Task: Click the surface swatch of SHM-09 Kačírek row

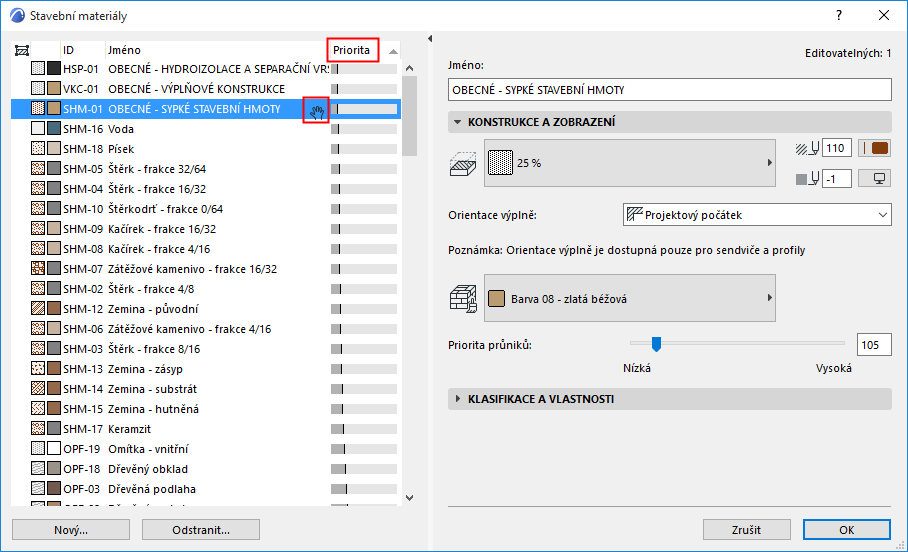Action: [54, 229]
